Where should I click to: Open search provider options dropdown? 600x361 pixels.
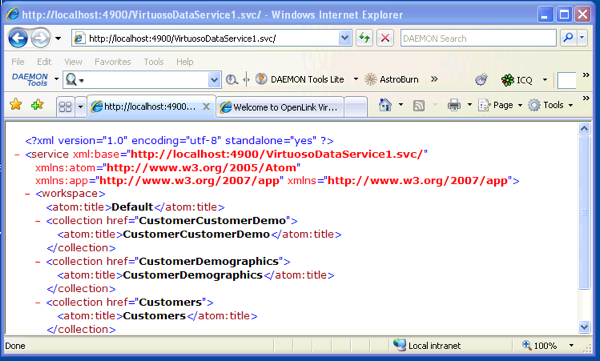[582, 38]
